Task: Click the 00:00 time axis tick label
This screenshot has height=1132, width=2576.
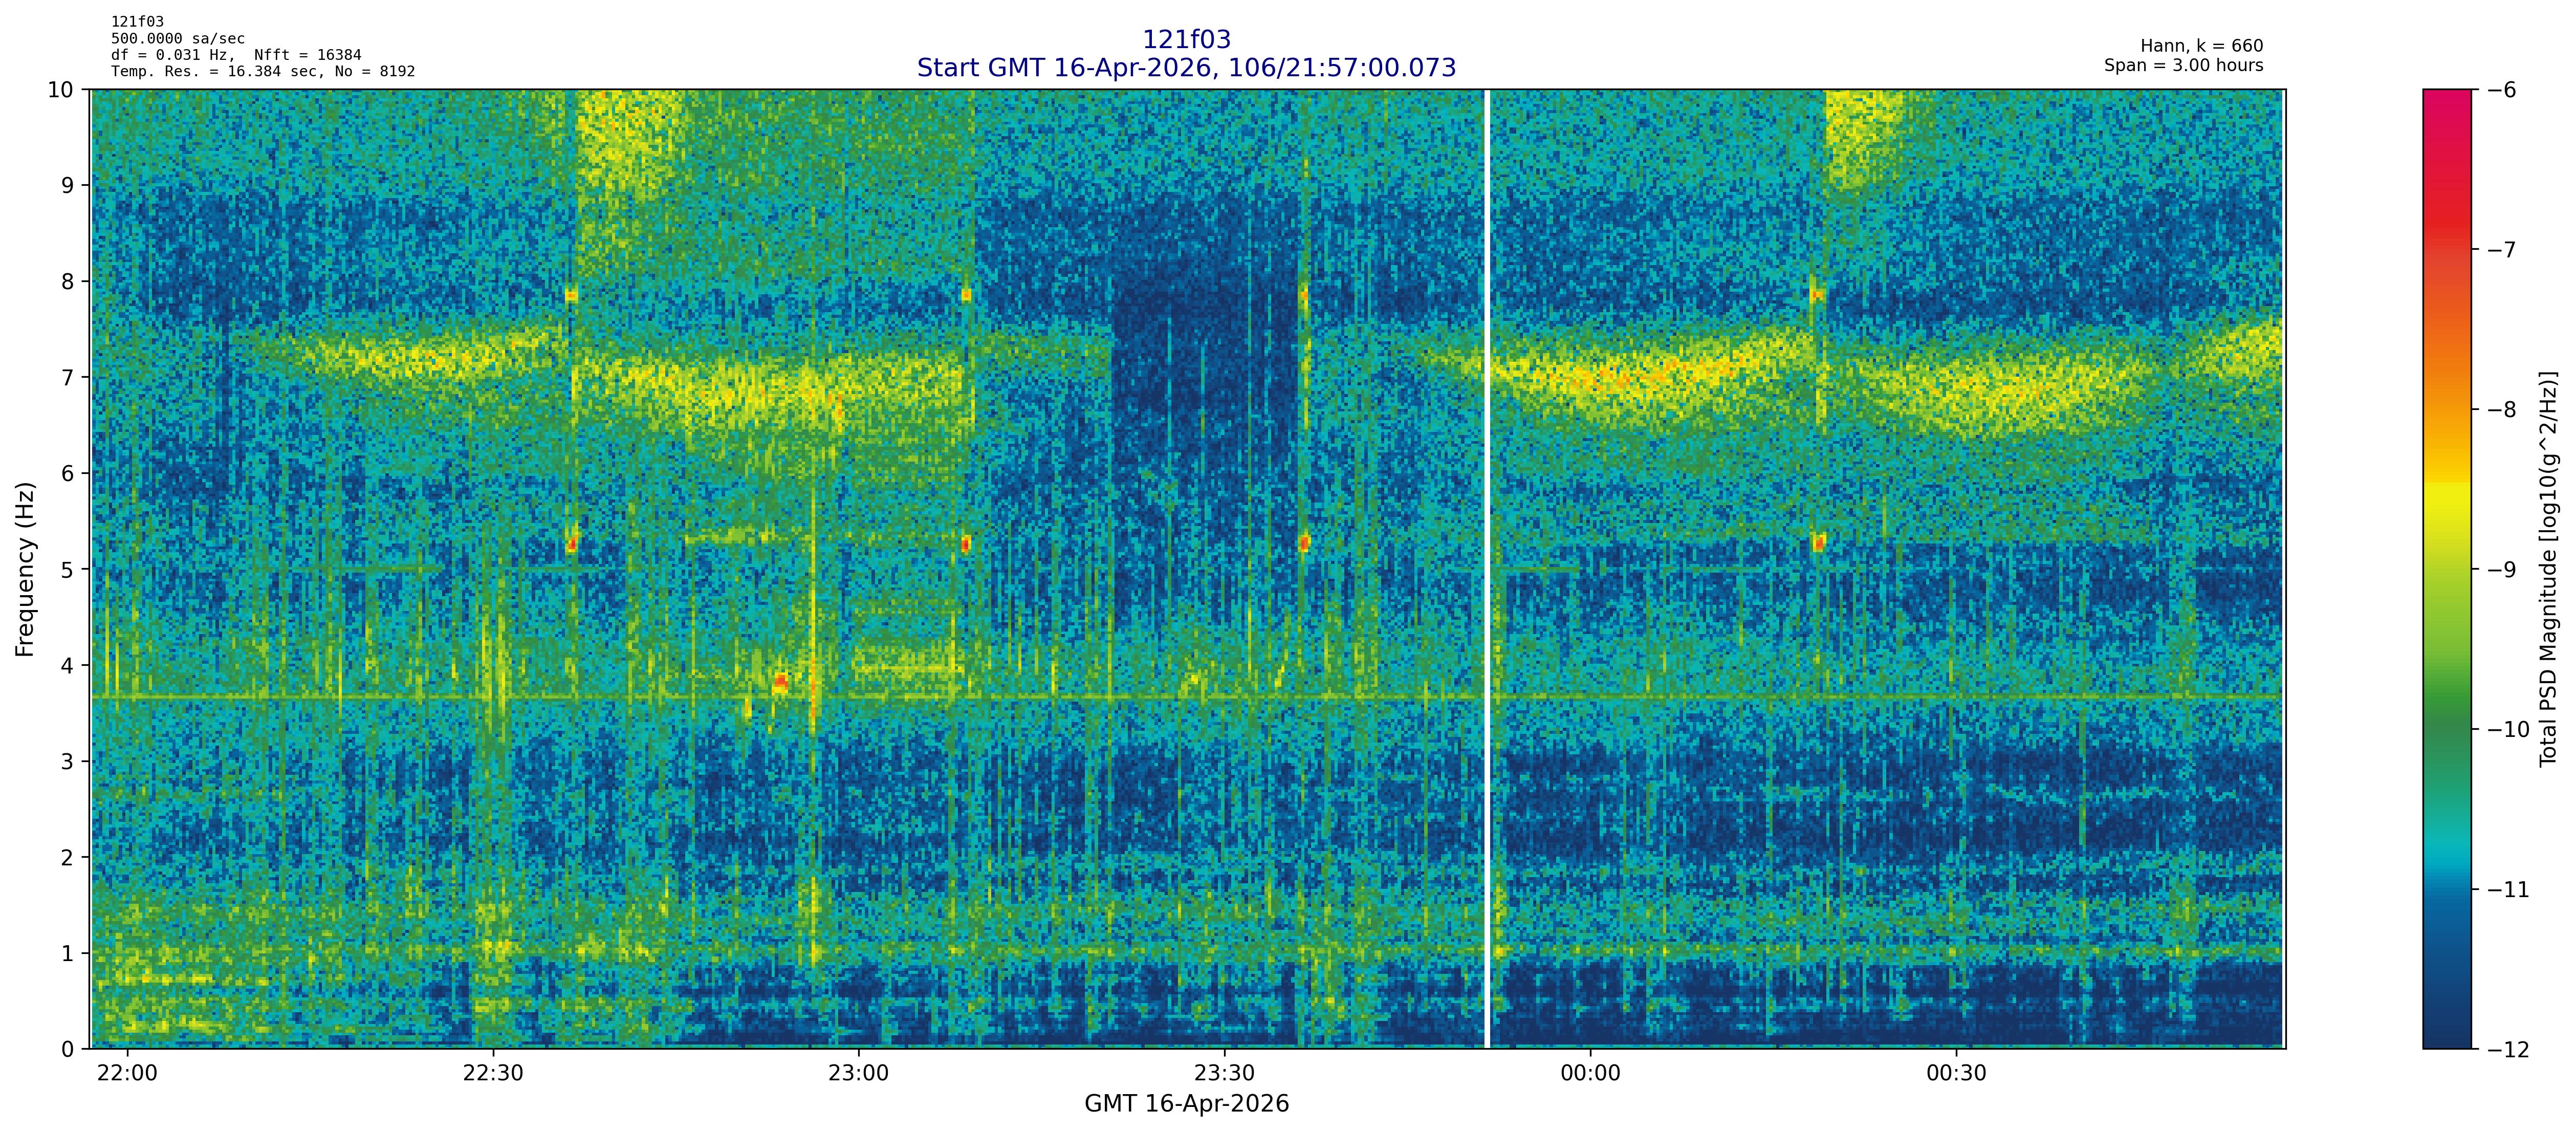Action: (1590, 1074)
